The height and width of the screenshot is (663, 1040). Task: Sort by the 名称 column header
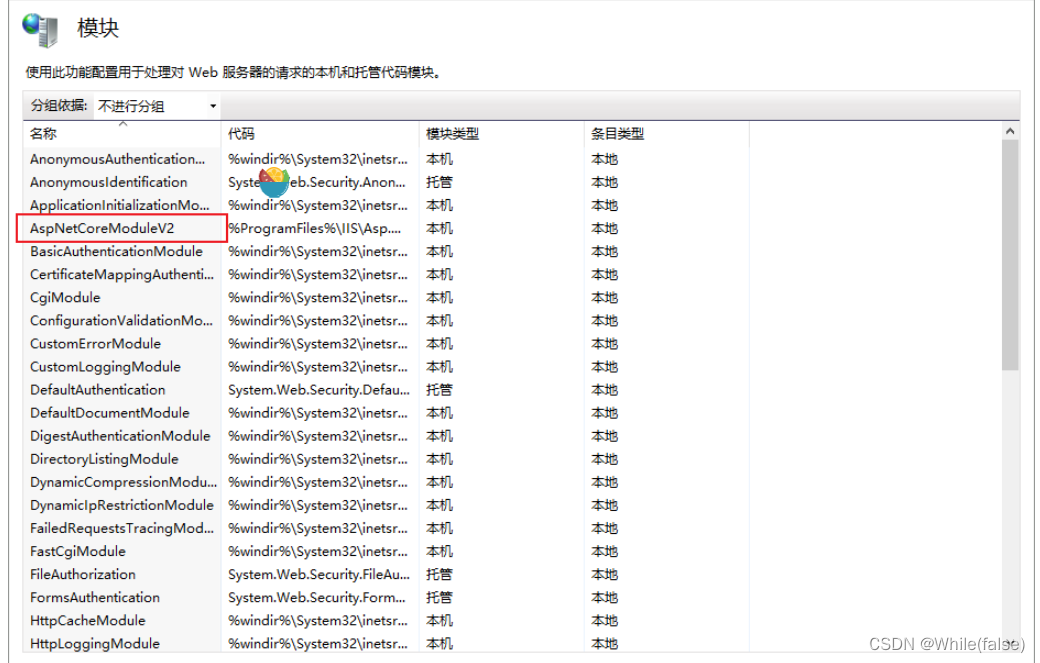pos(122,134)
